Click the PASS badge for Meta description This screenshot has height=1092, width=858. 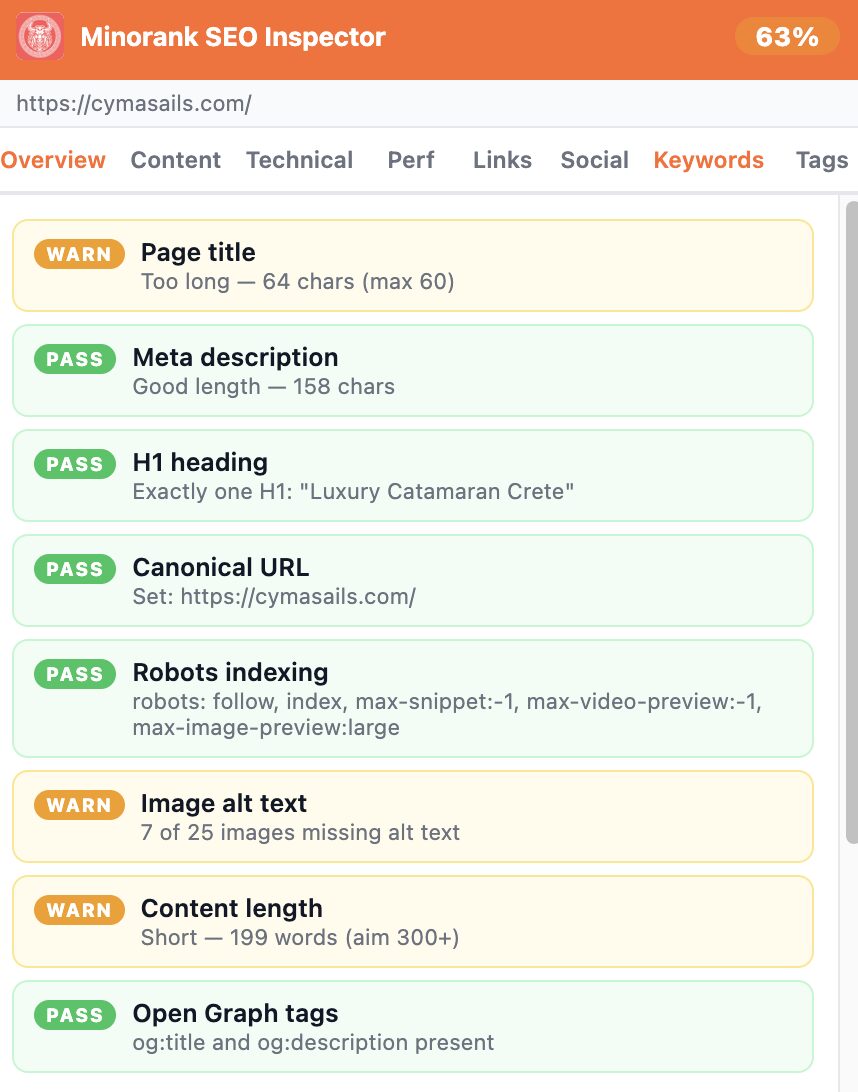75,359
